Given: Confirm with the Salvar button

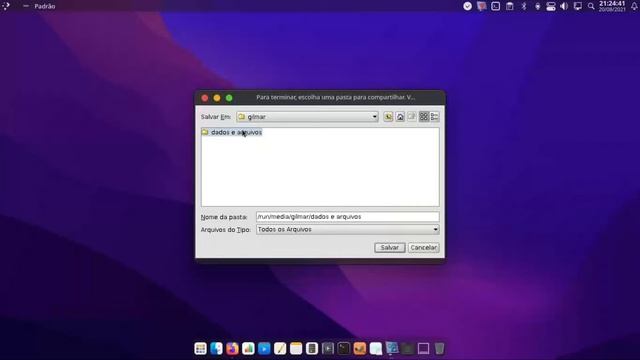Looking at the screenshot, I should tap(390, 247).
